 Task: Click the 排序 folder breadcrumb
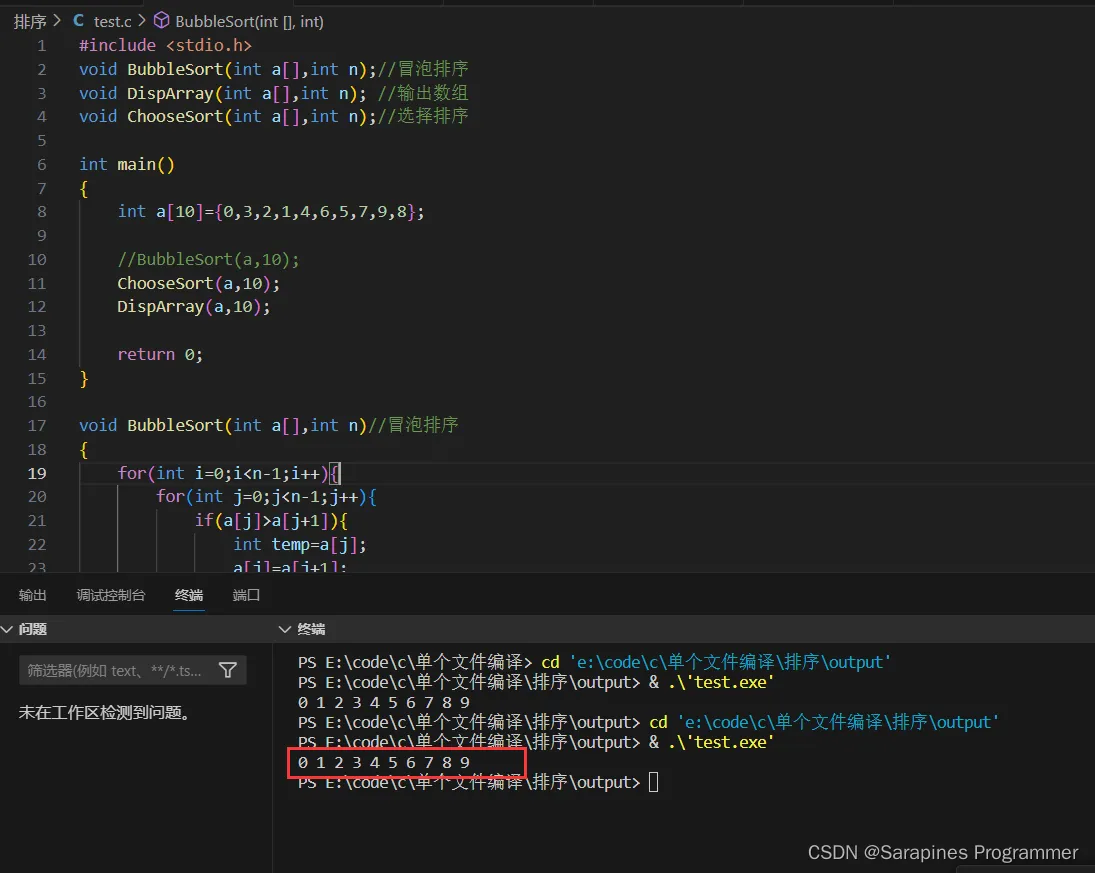tap(30, 22)
